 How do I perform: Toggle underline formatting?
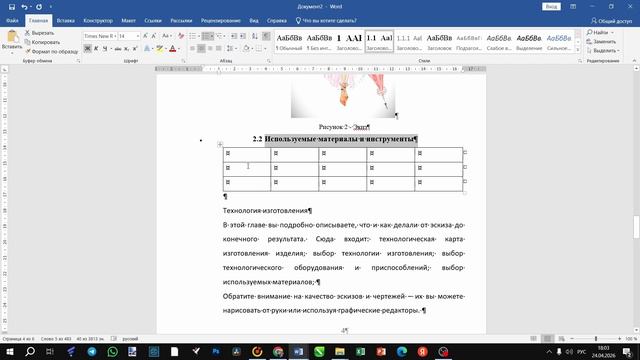pyautogui.click(x=105, y=49)
